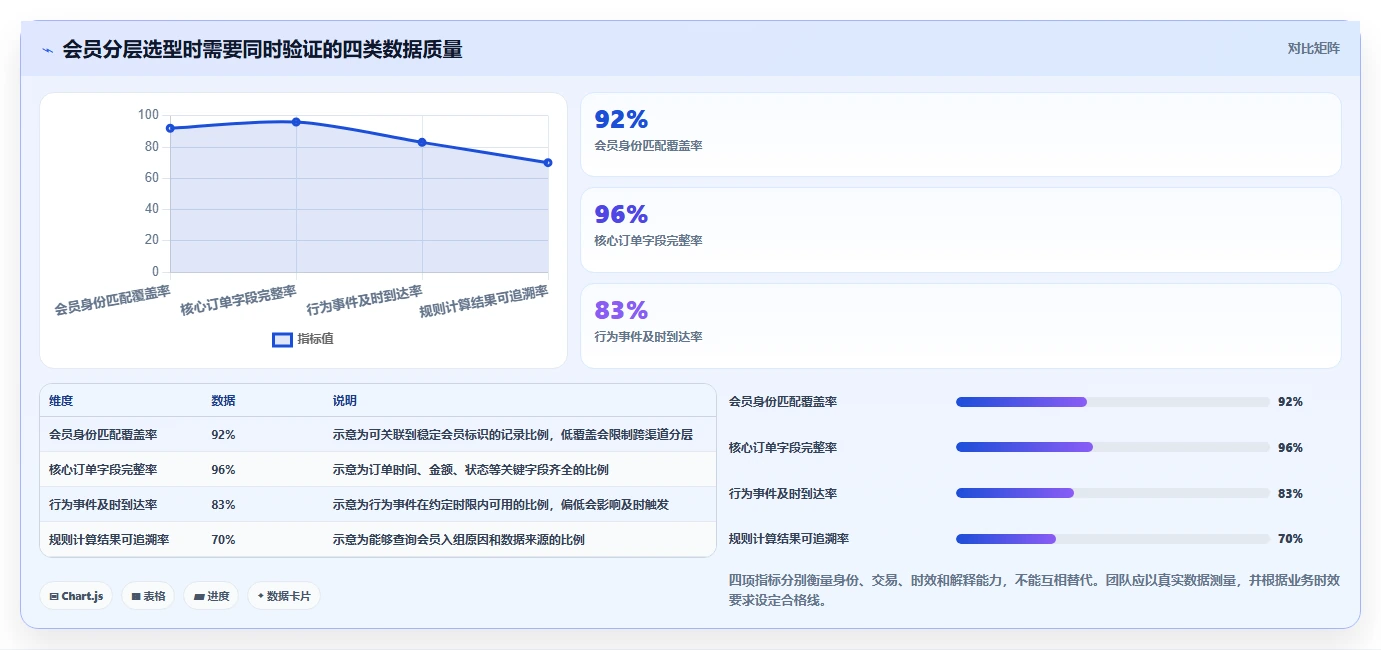Click the 进度 tag chip

click(x=211, y=596)
